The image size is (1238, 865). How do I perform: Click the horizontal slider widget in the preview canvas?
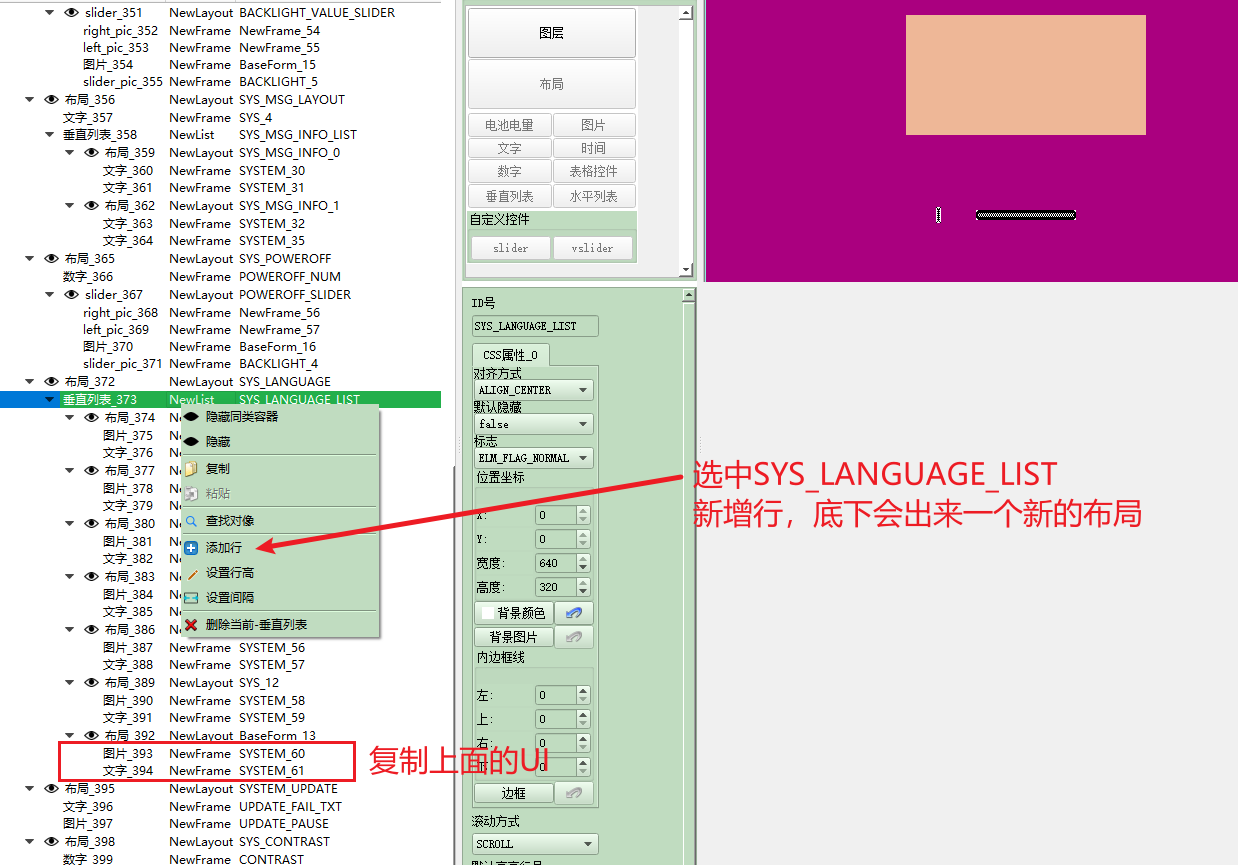(1025, 215)
